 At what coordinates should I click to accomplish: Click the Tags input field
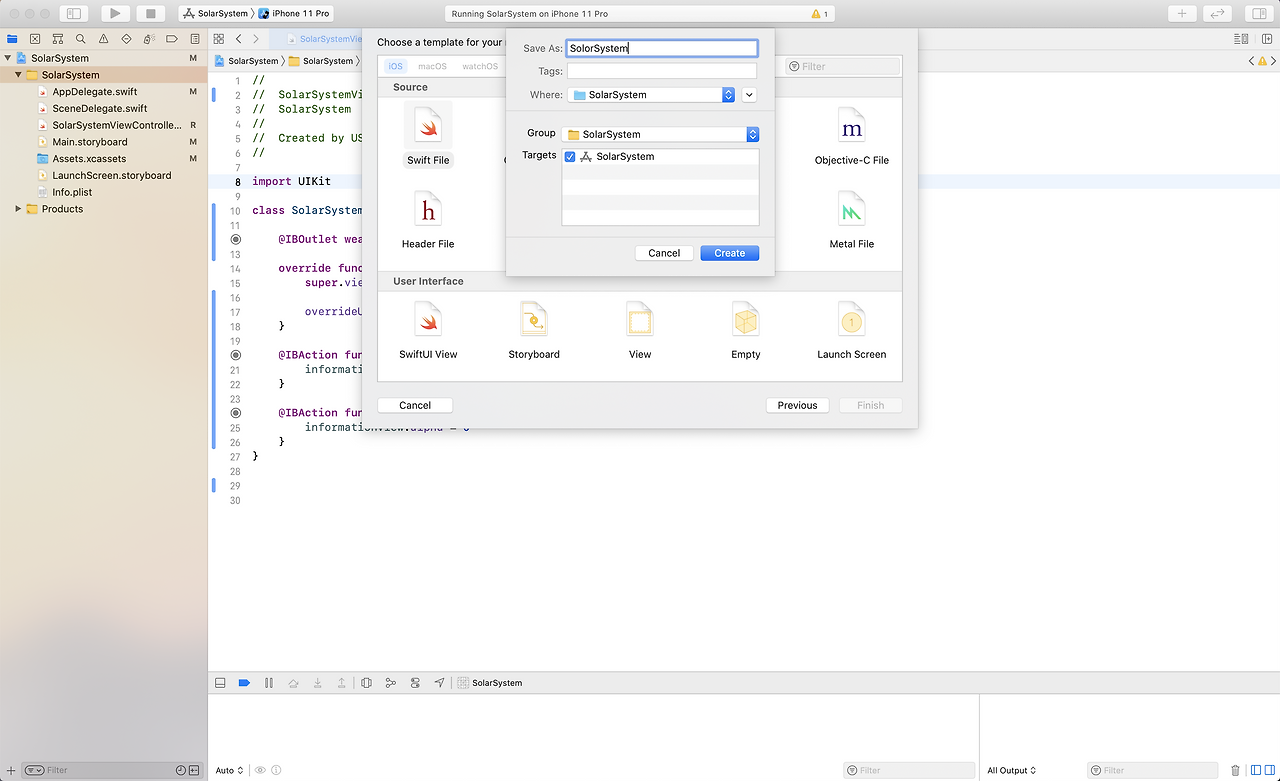pos(662,71)
